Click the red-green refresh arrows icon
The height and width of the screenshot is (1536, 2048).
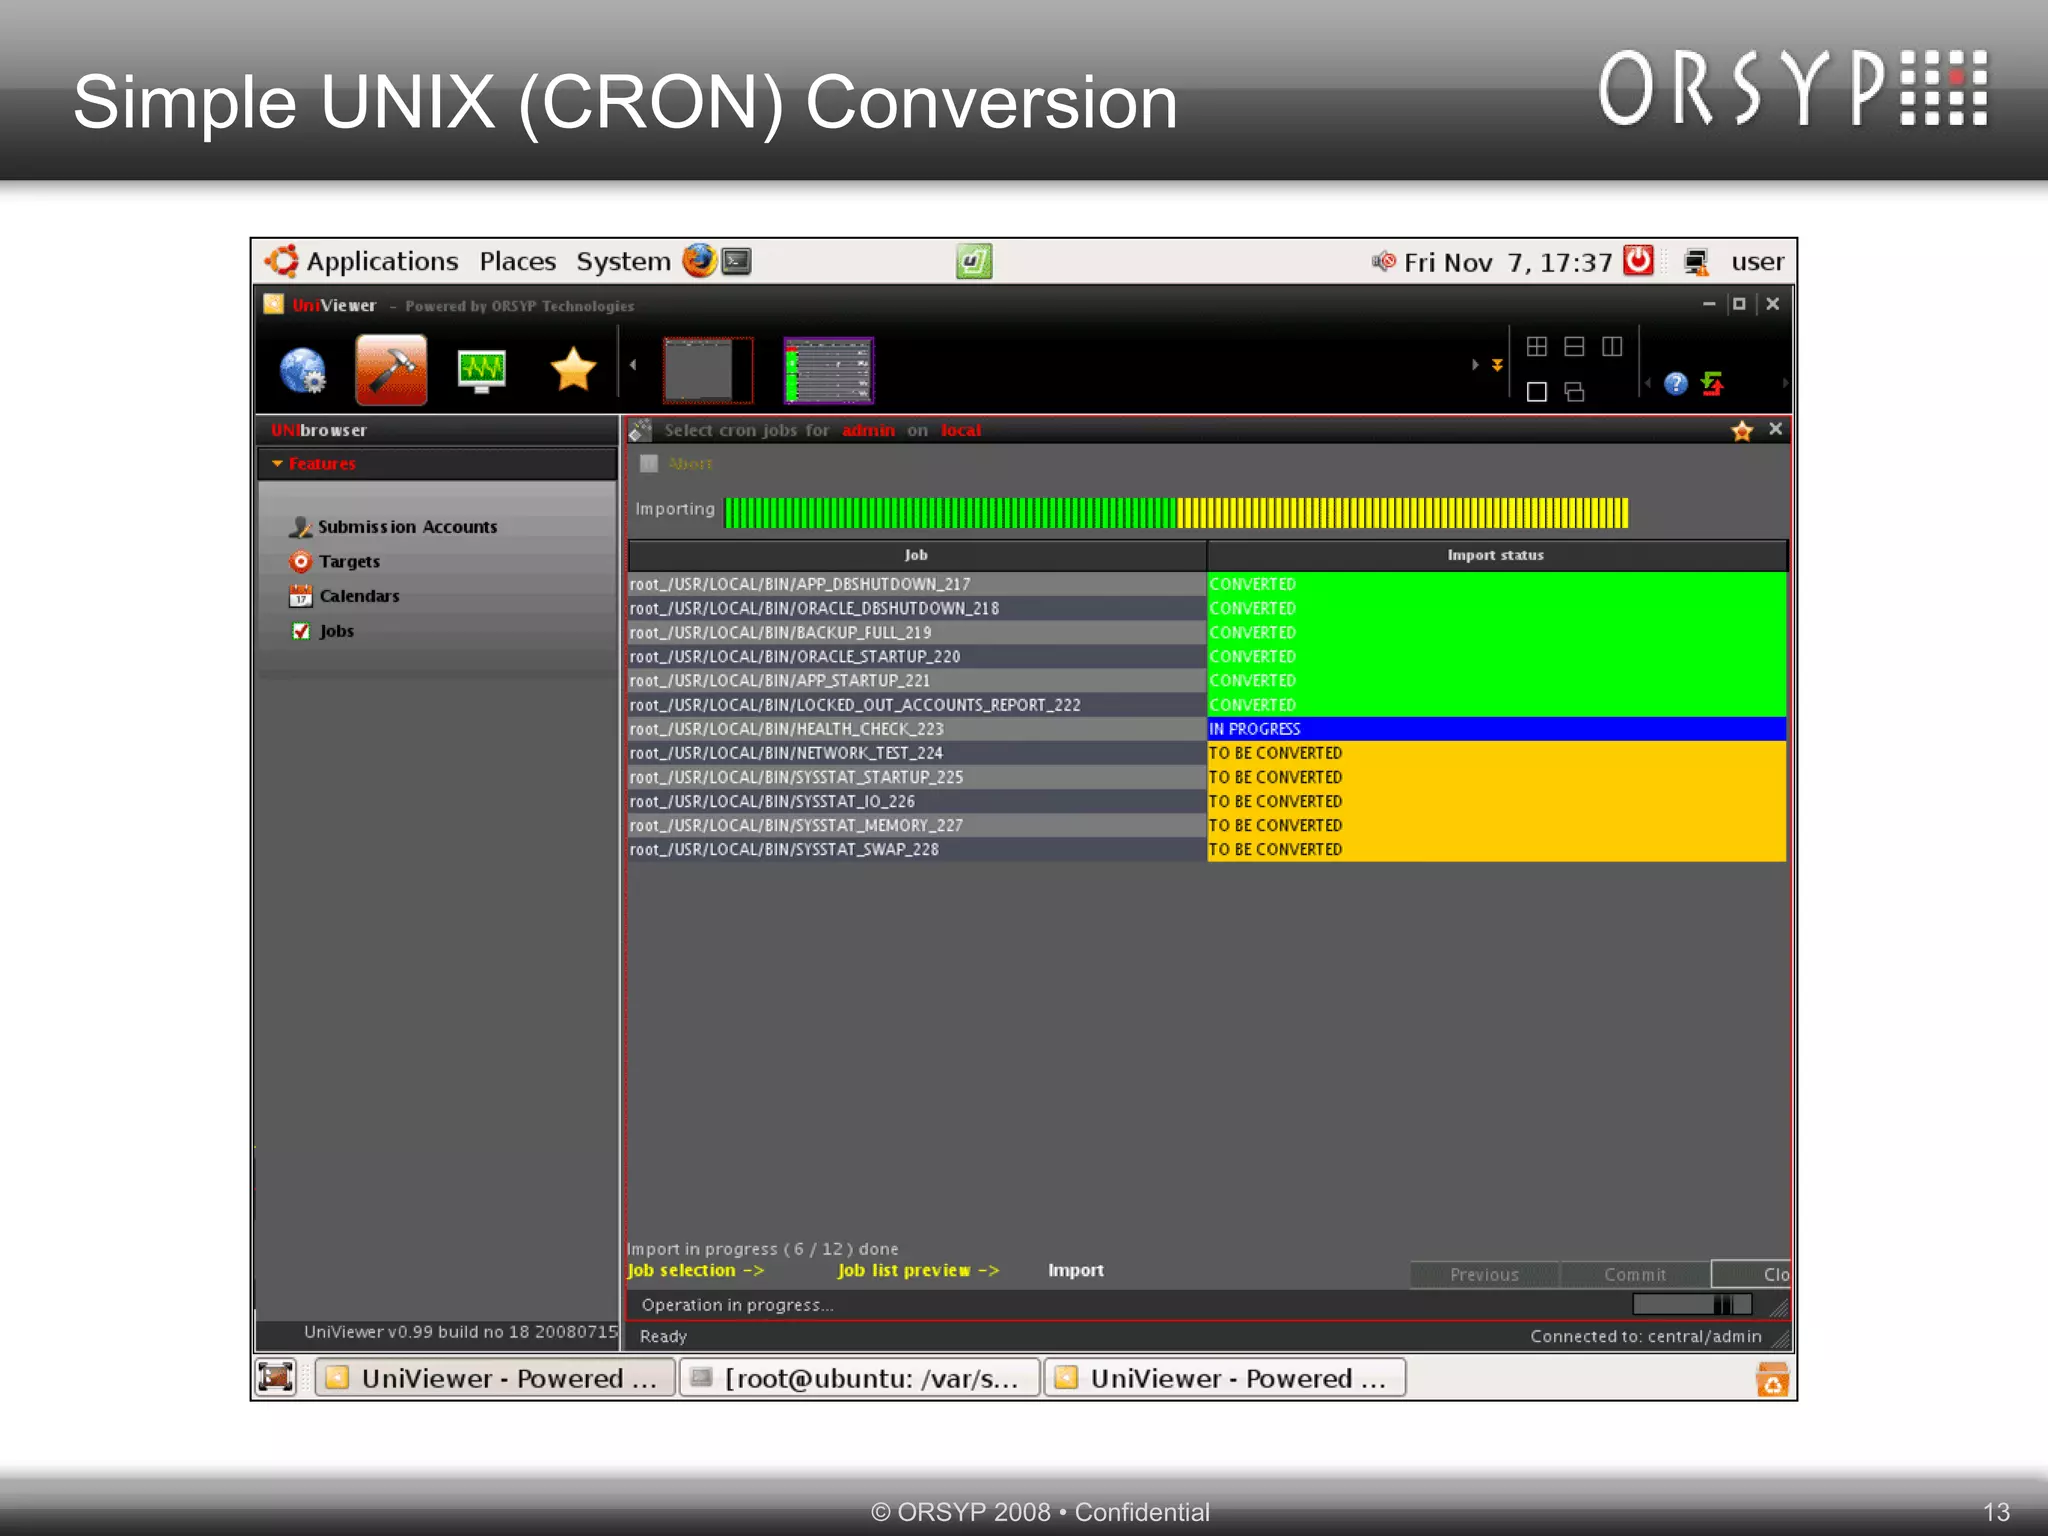[x=1712, y=384]
